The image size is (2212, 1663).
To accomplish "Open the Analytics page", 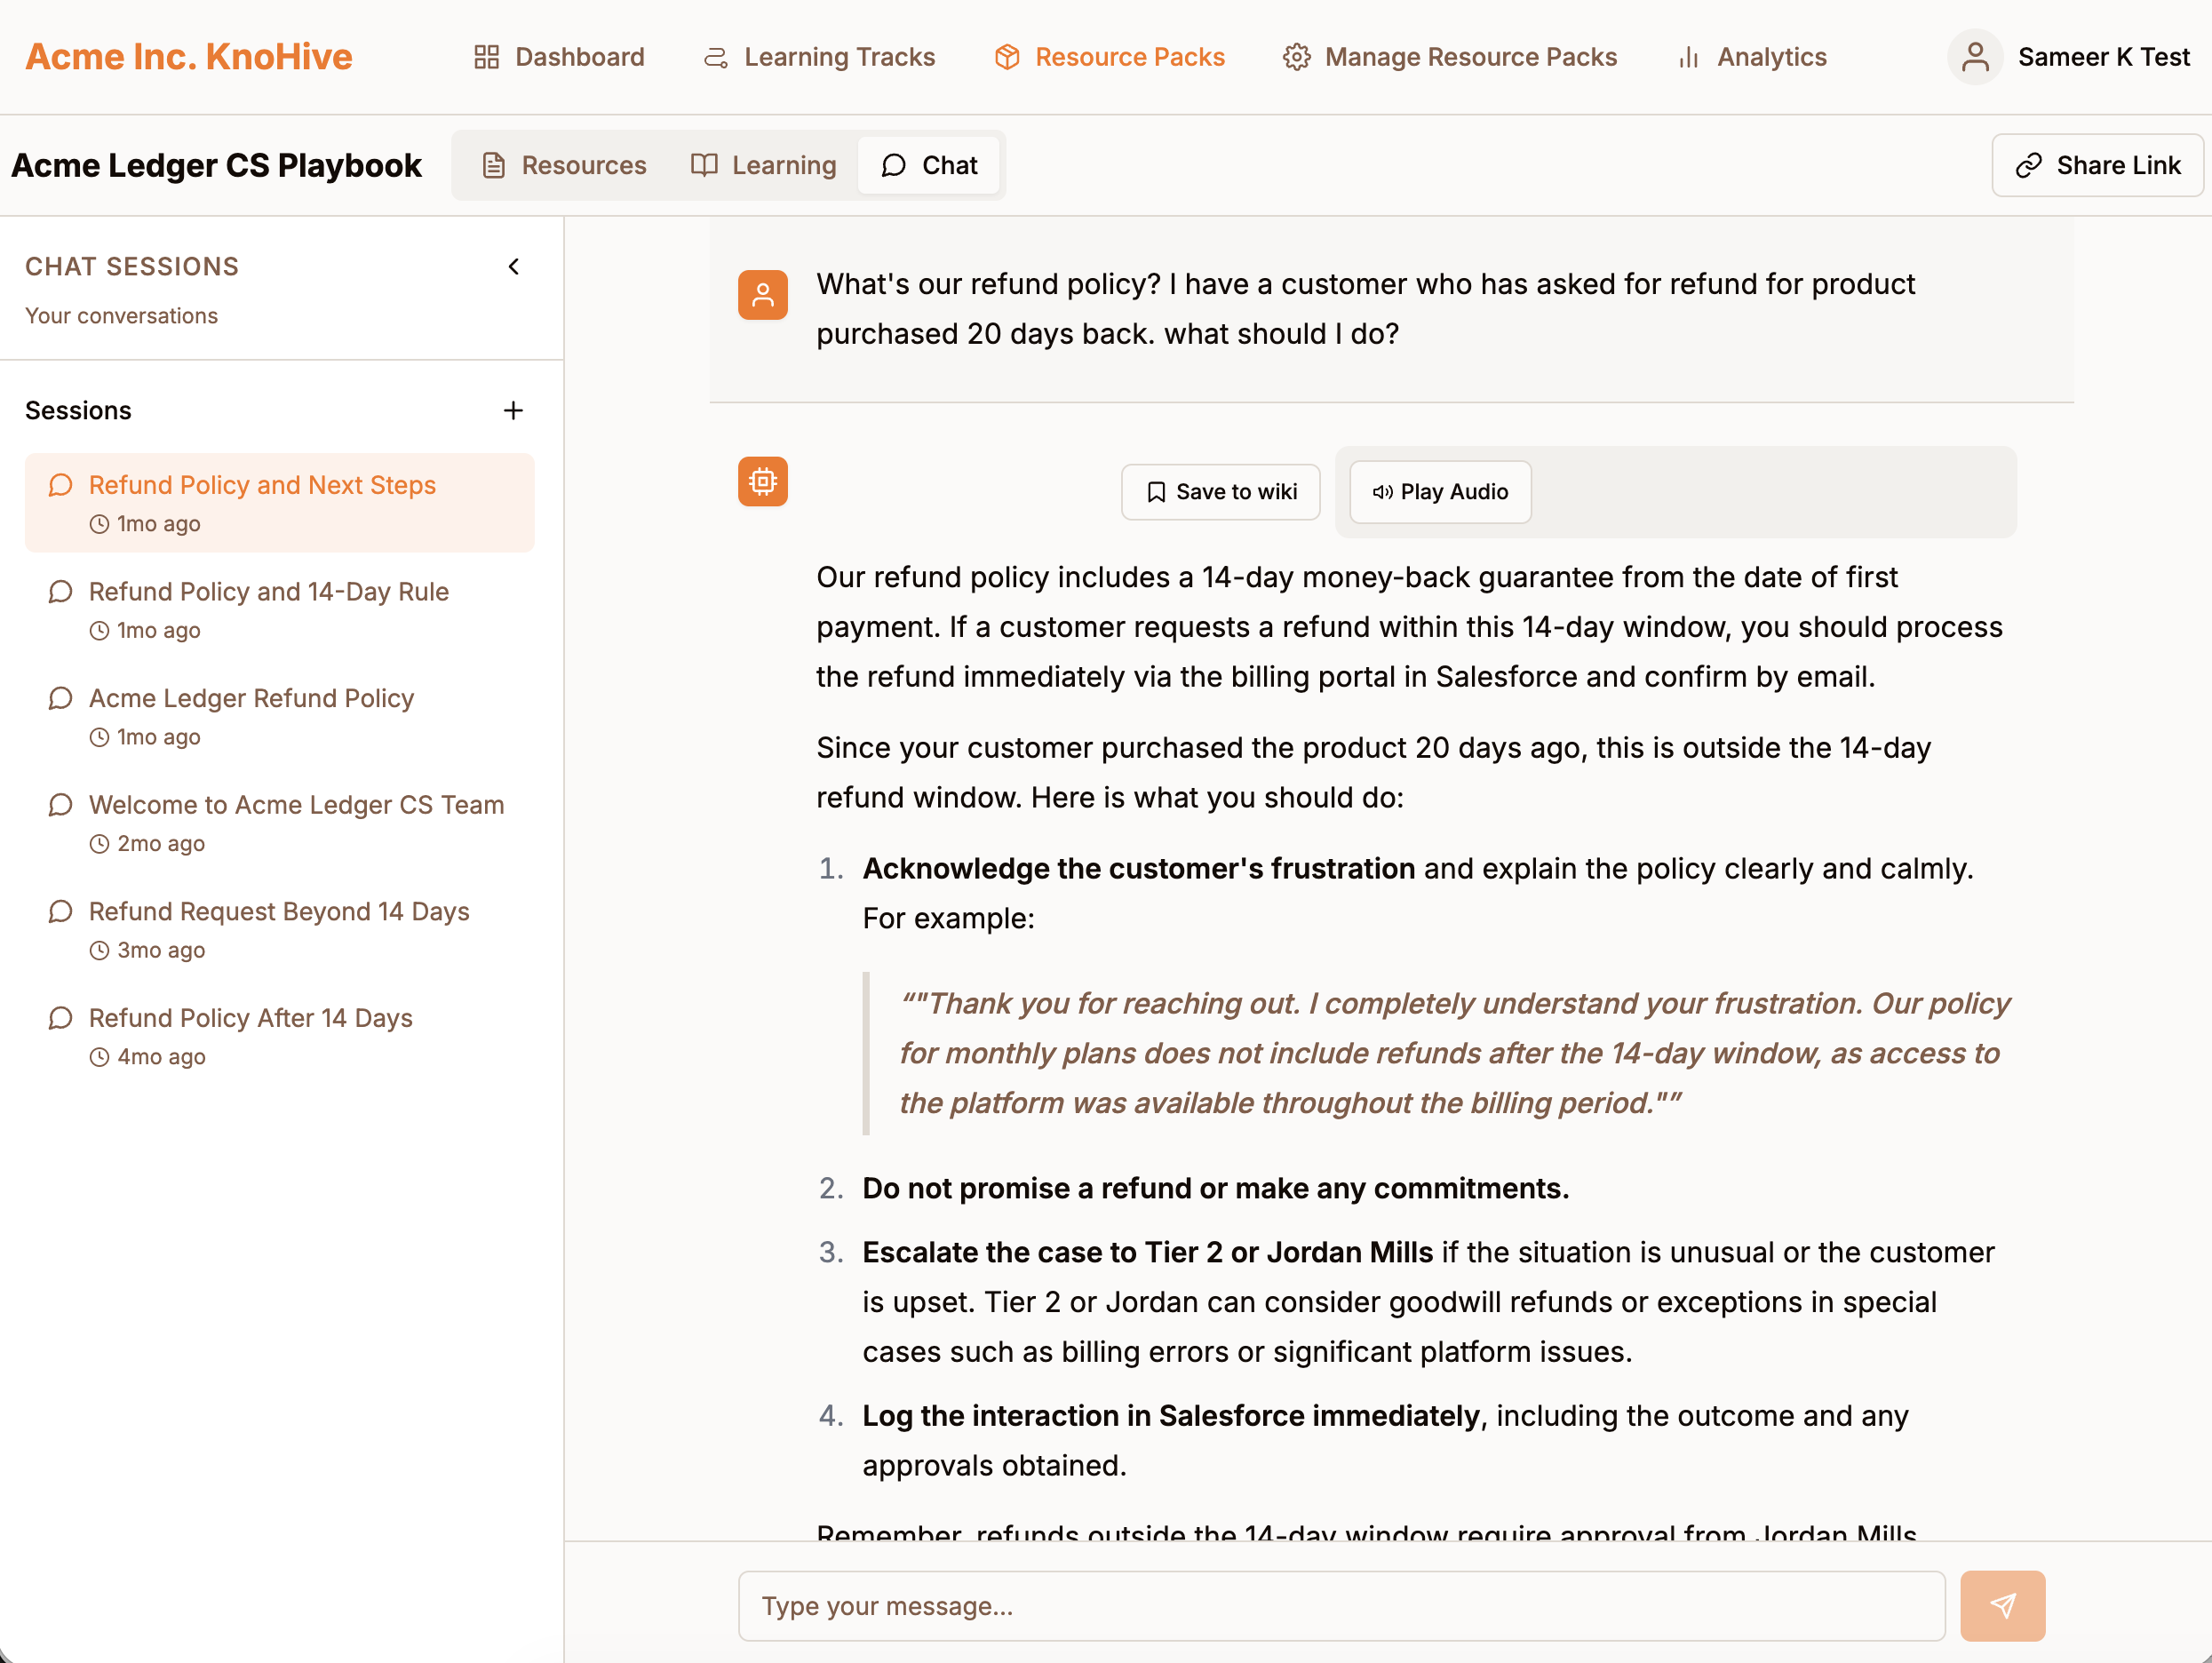I will coord(1752,57).
